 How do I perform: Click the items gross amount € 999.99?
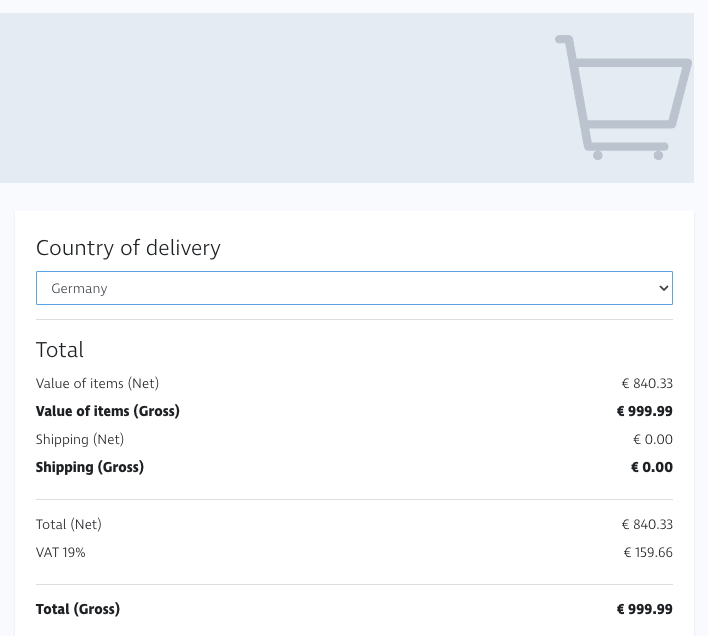coord(645,411)
